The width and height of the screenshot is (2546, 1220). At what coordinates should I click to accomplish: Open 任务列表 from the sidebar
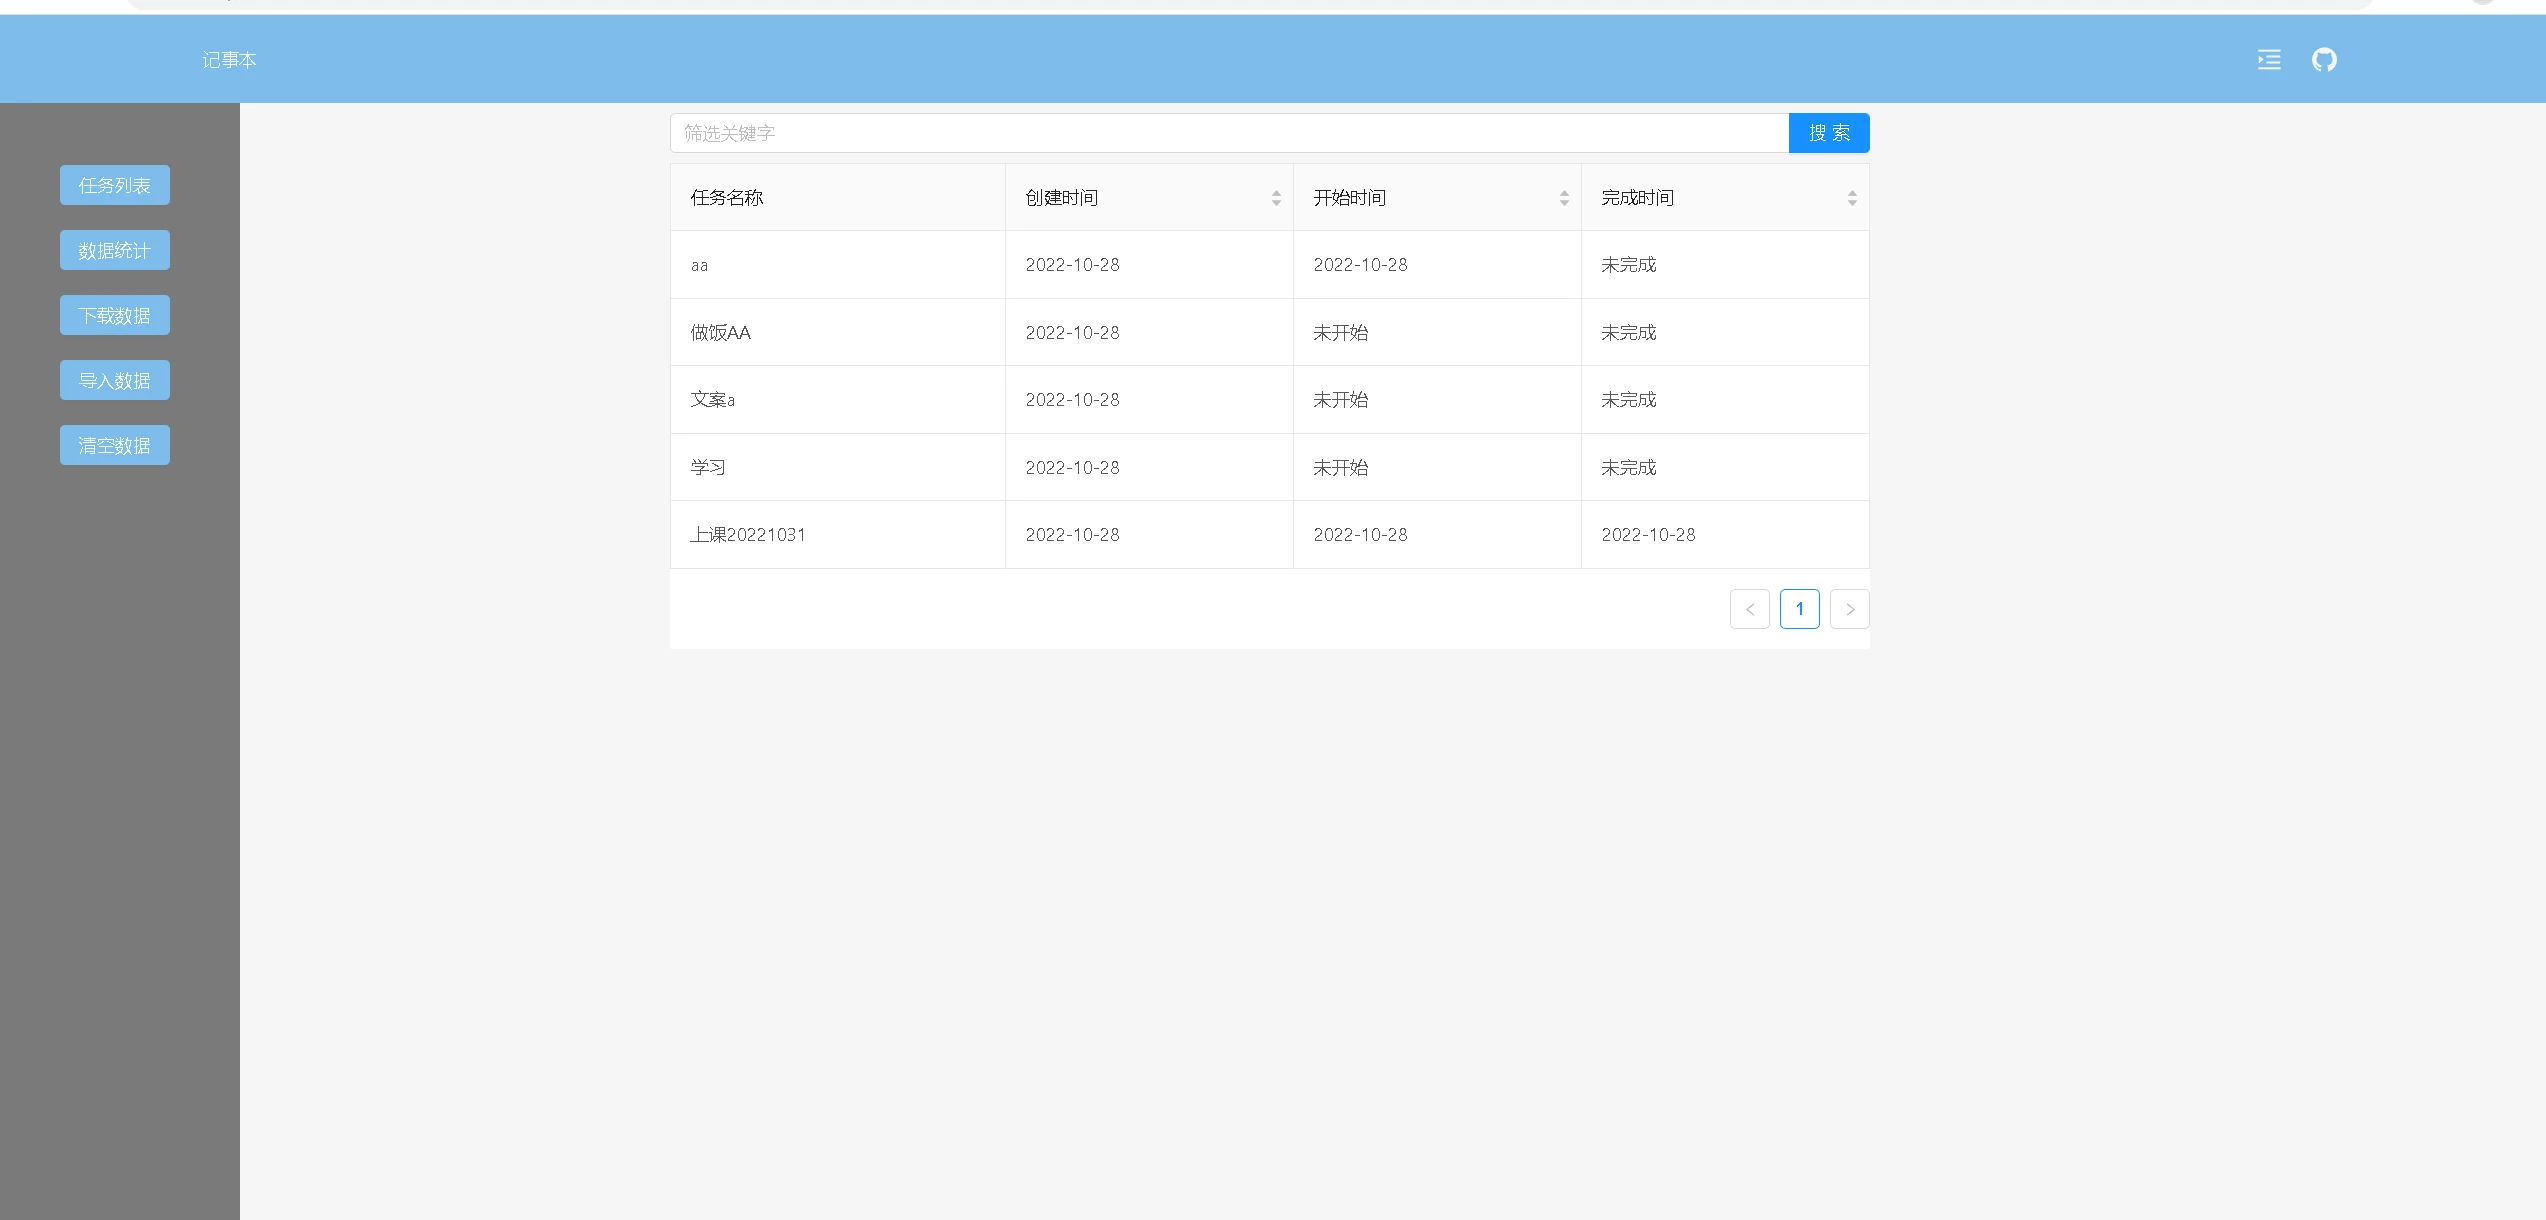coord(114,184)
